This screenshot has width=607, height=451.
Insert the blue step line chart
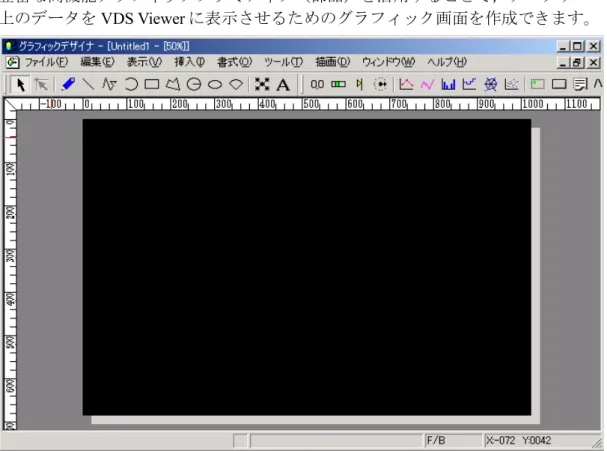[x=469, y=84]
